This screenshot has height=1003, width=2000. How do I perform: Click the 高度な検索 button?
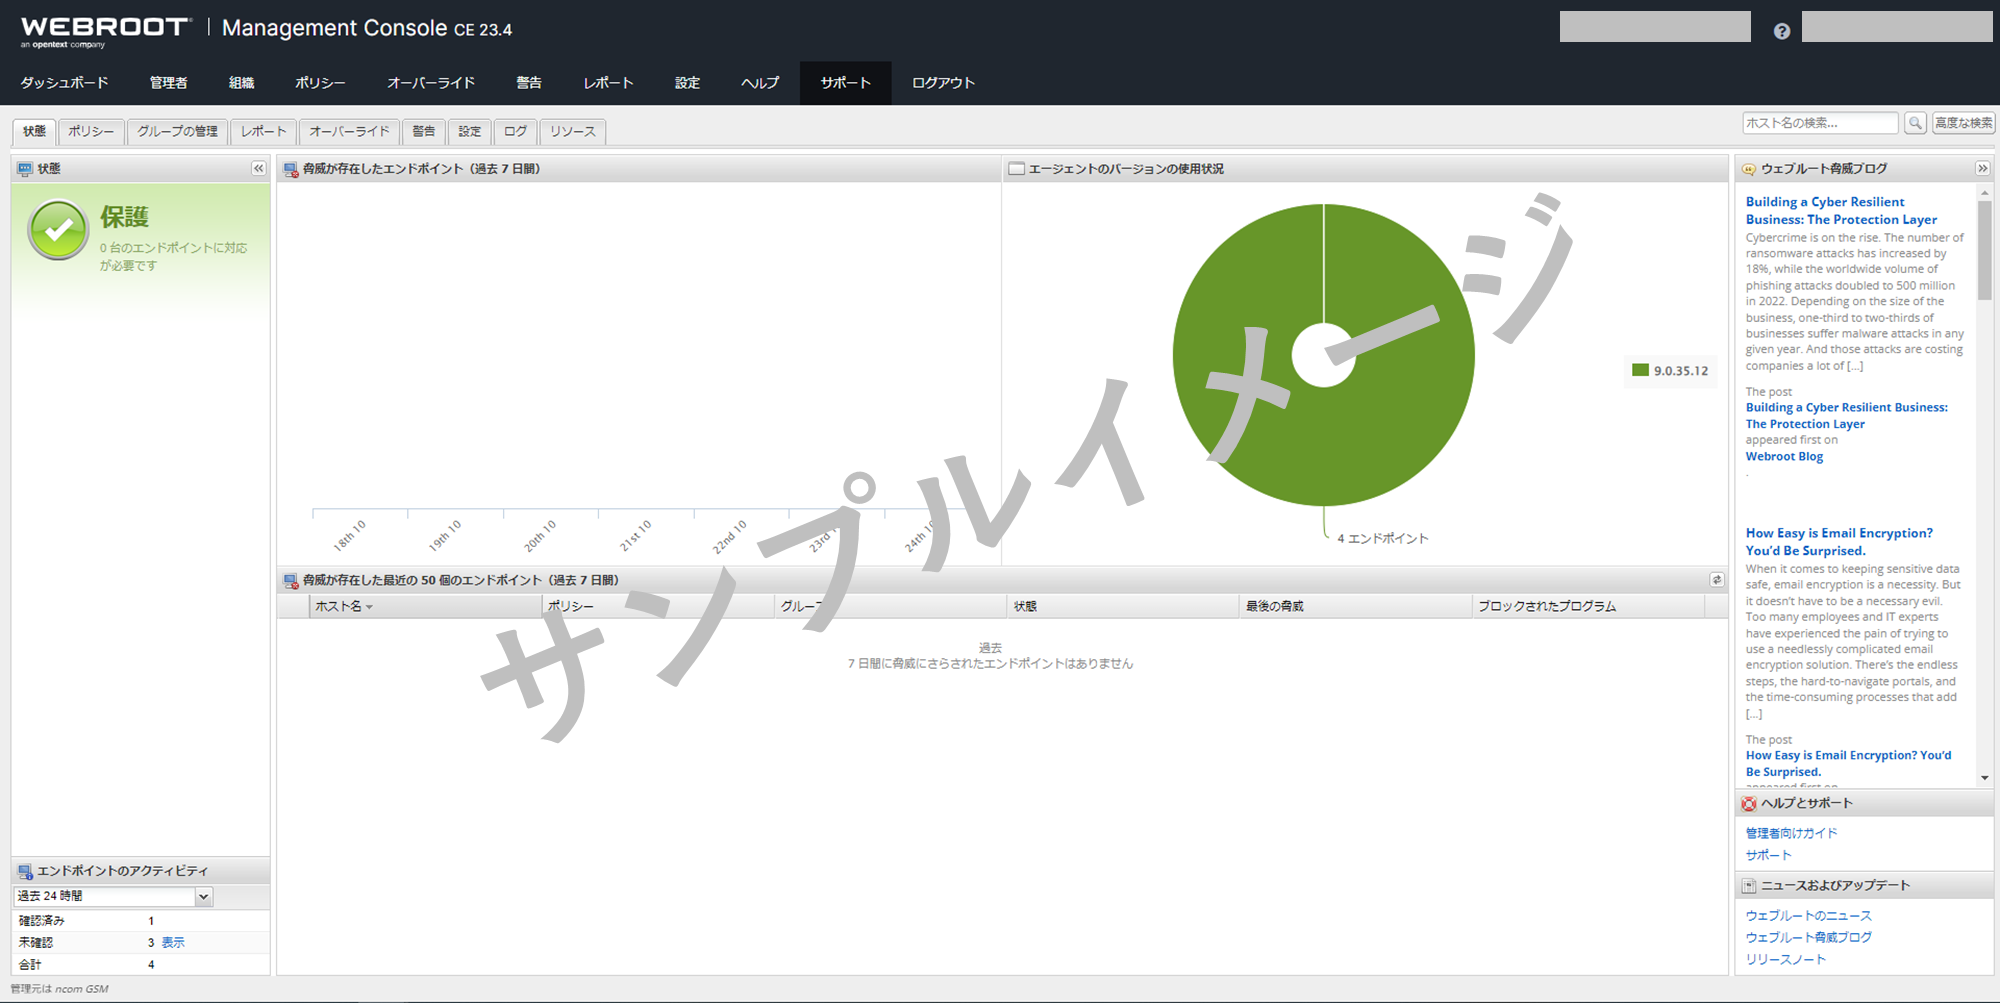1963,123
